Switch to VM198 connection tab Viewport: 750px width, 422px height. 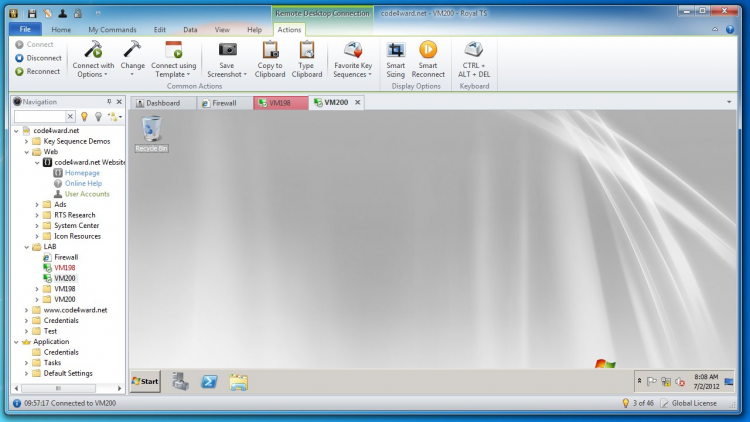coord(280,103)
